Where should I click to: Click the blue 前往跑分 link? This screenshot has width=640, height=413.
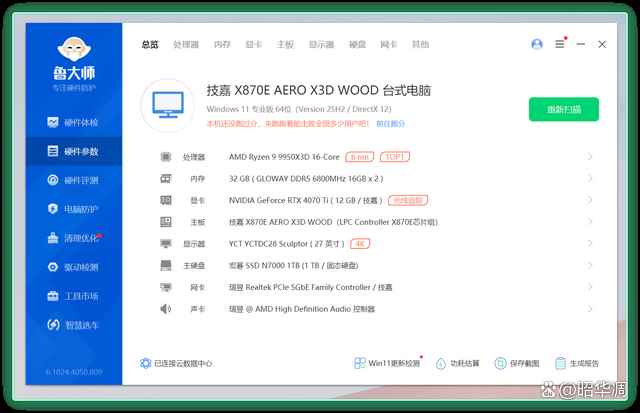tap(390, 123)
